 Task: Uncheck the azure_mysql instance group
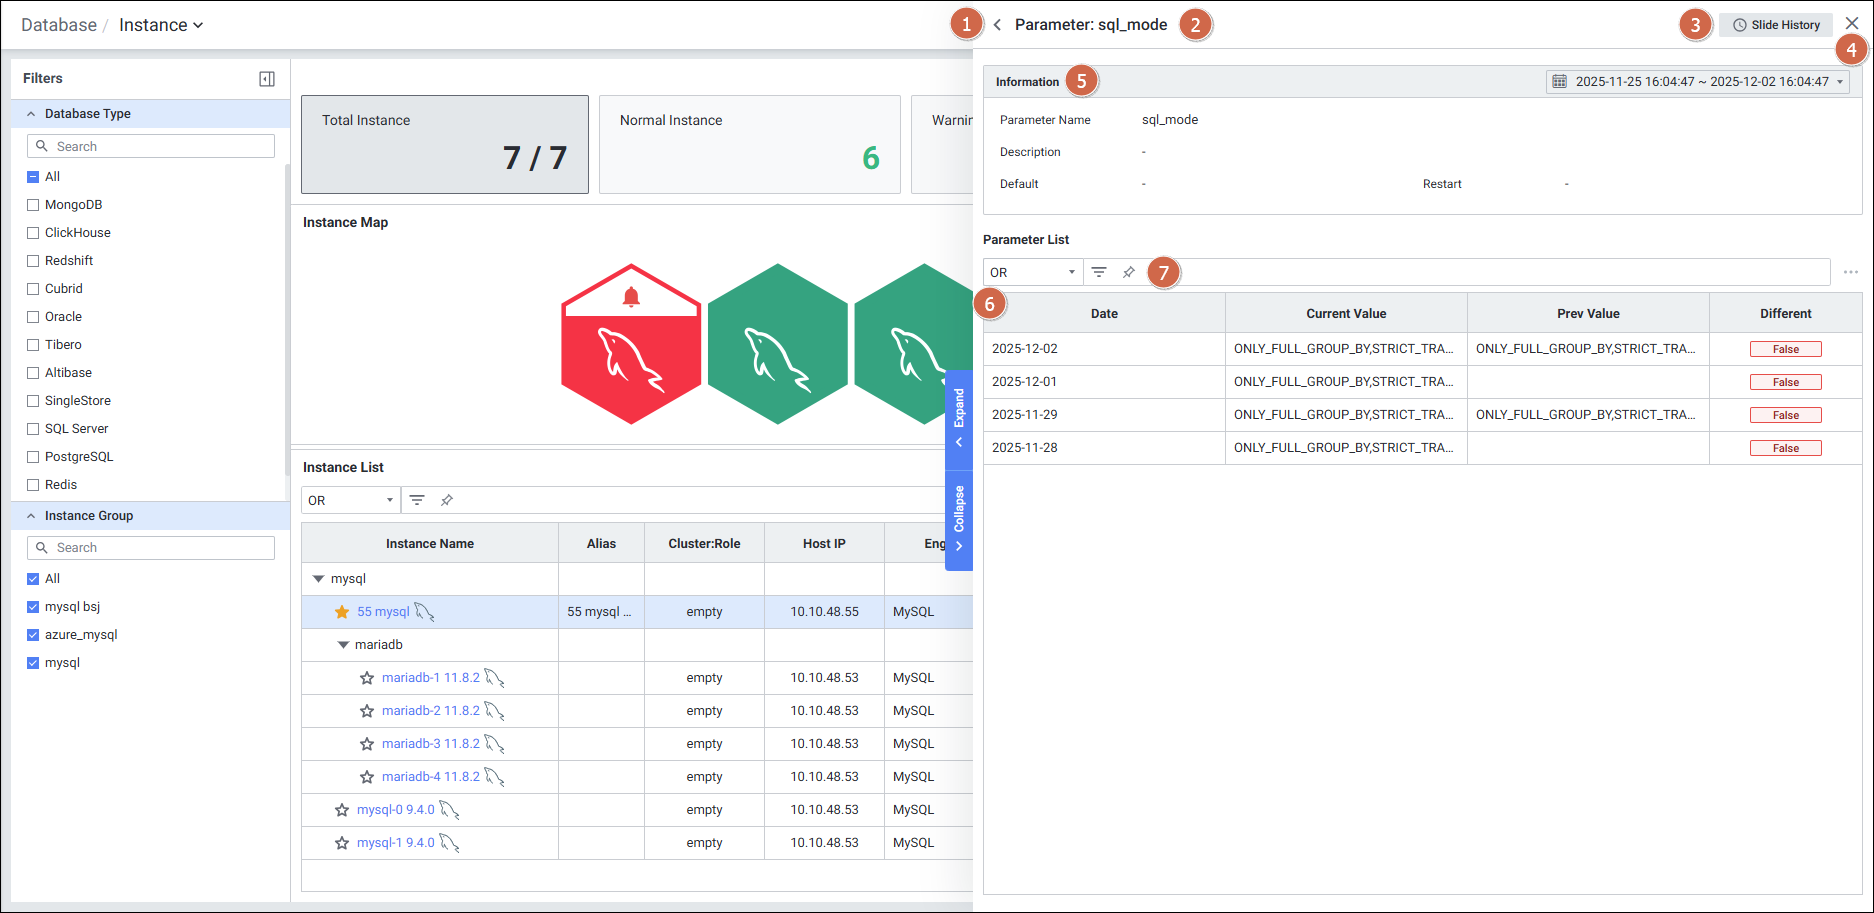(33, 635)
